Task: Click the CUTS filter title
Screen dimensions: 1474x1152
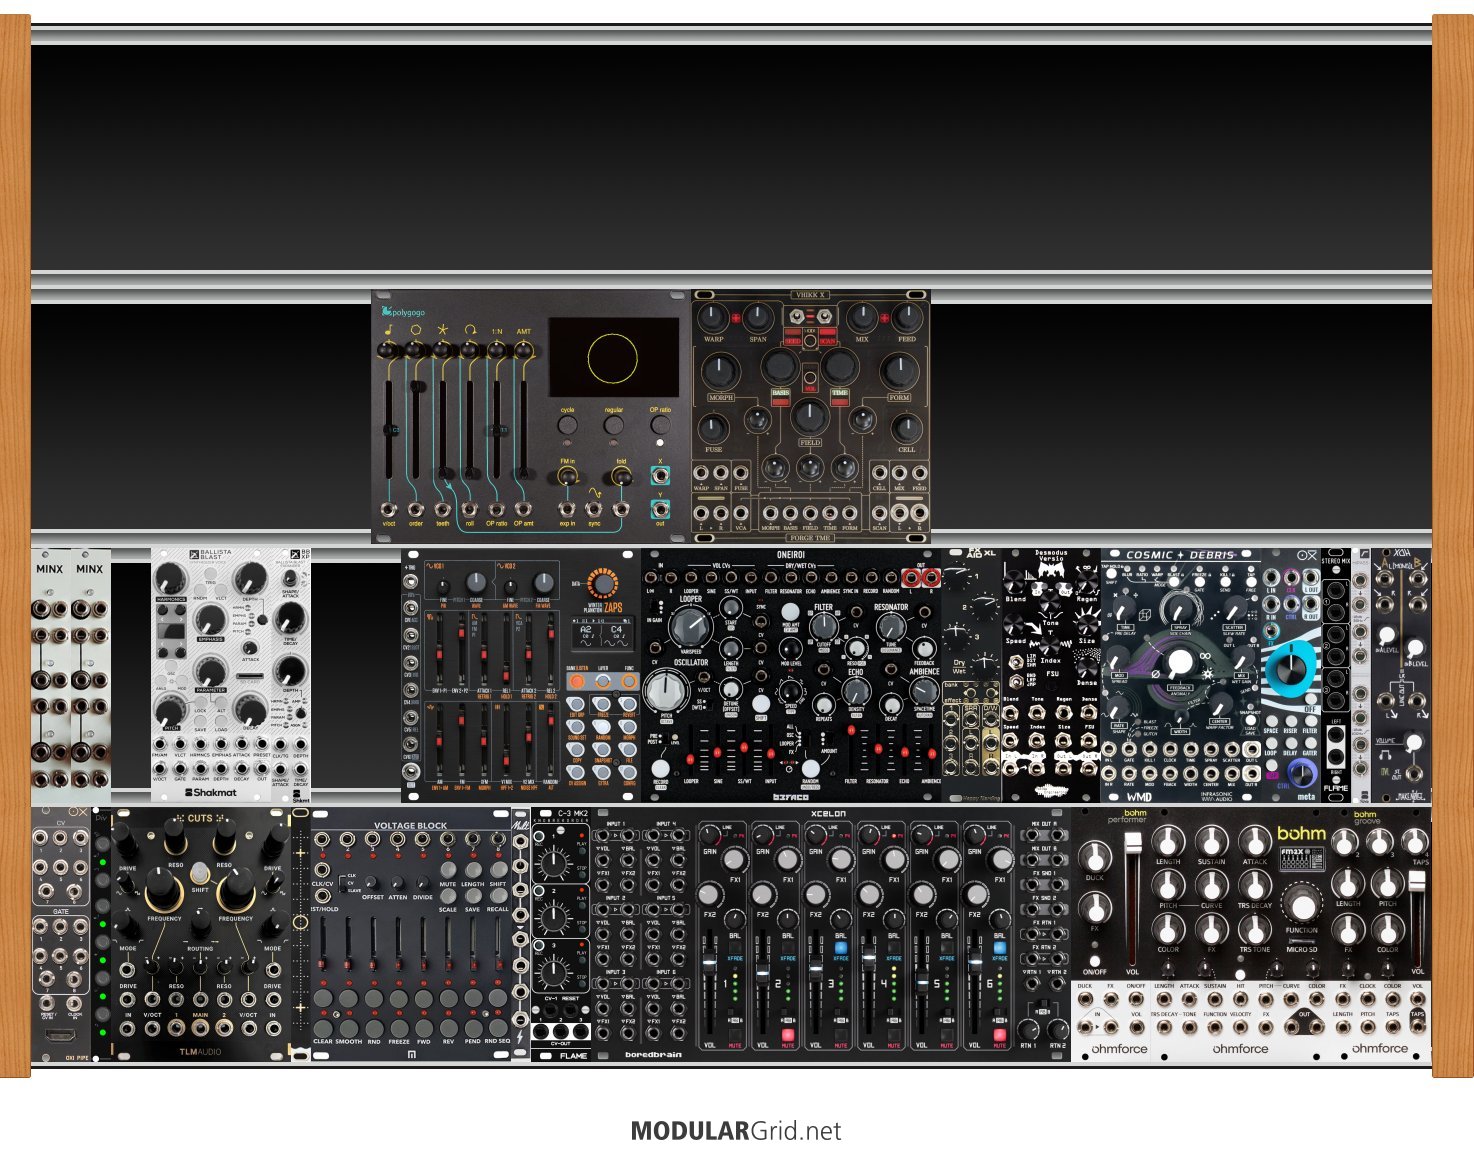Action: (200, 818)
